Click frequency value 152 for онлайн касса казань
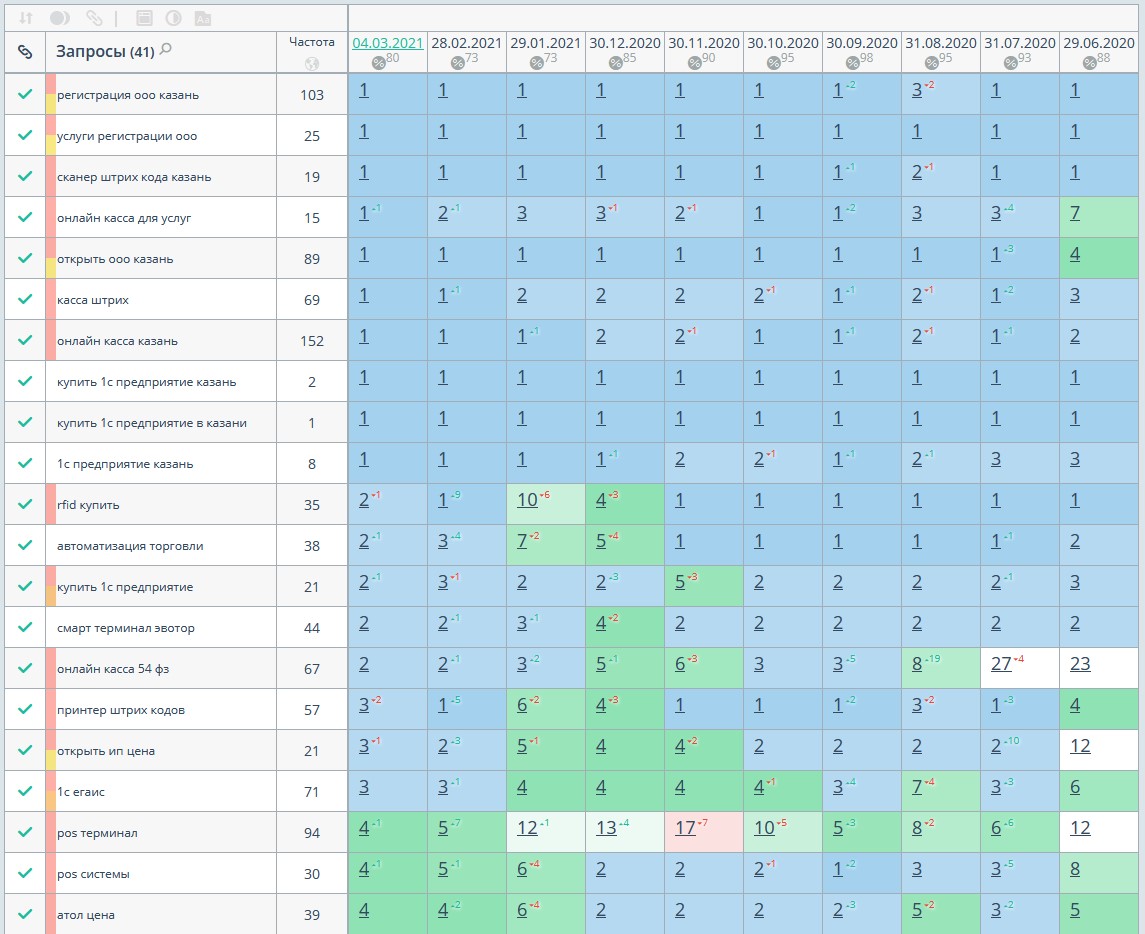Image resolution: width=1145 pixels, height=934 pixels. [312, 341]
